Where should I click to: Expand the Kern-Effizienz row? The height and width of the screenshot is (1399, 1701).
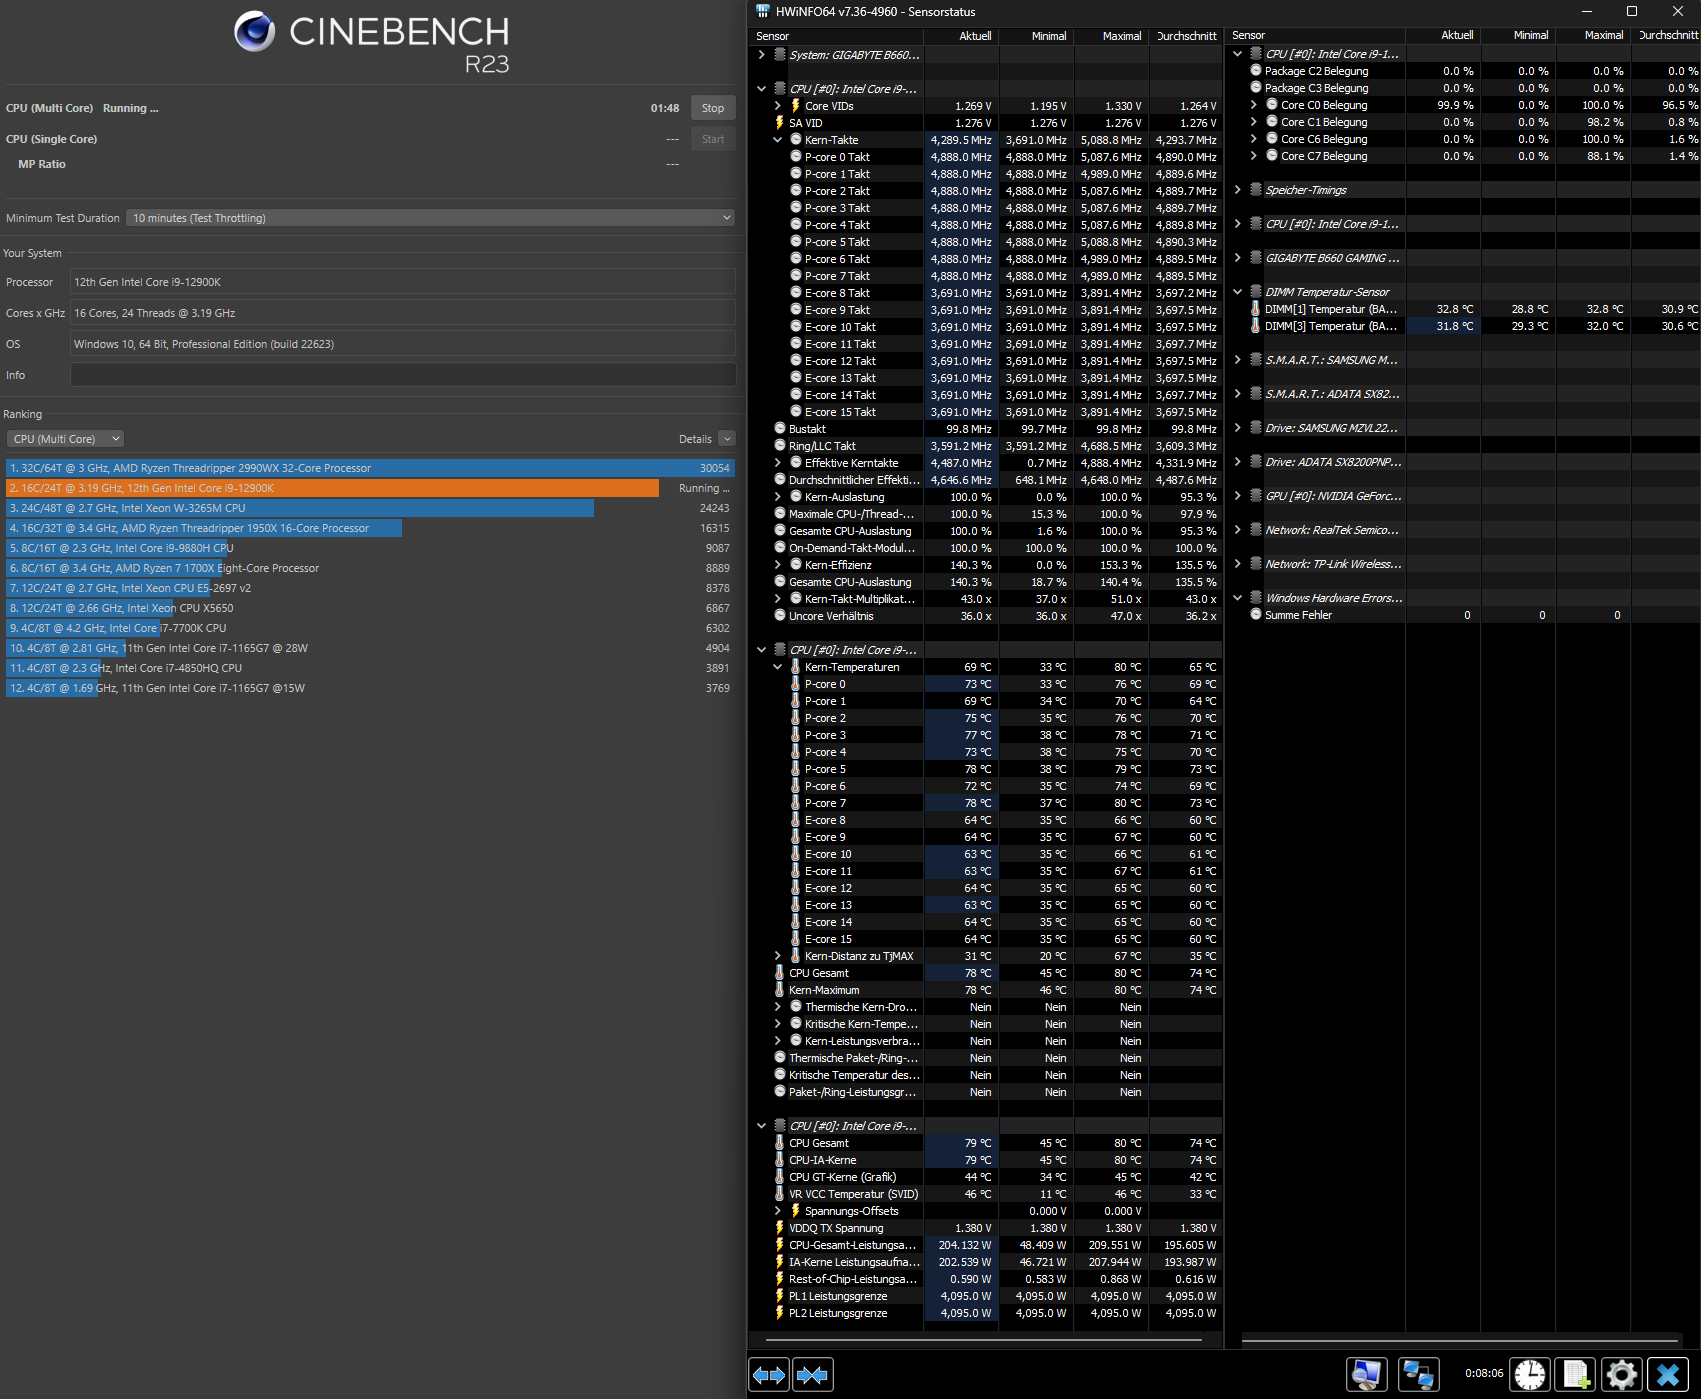tap(777, 565)
